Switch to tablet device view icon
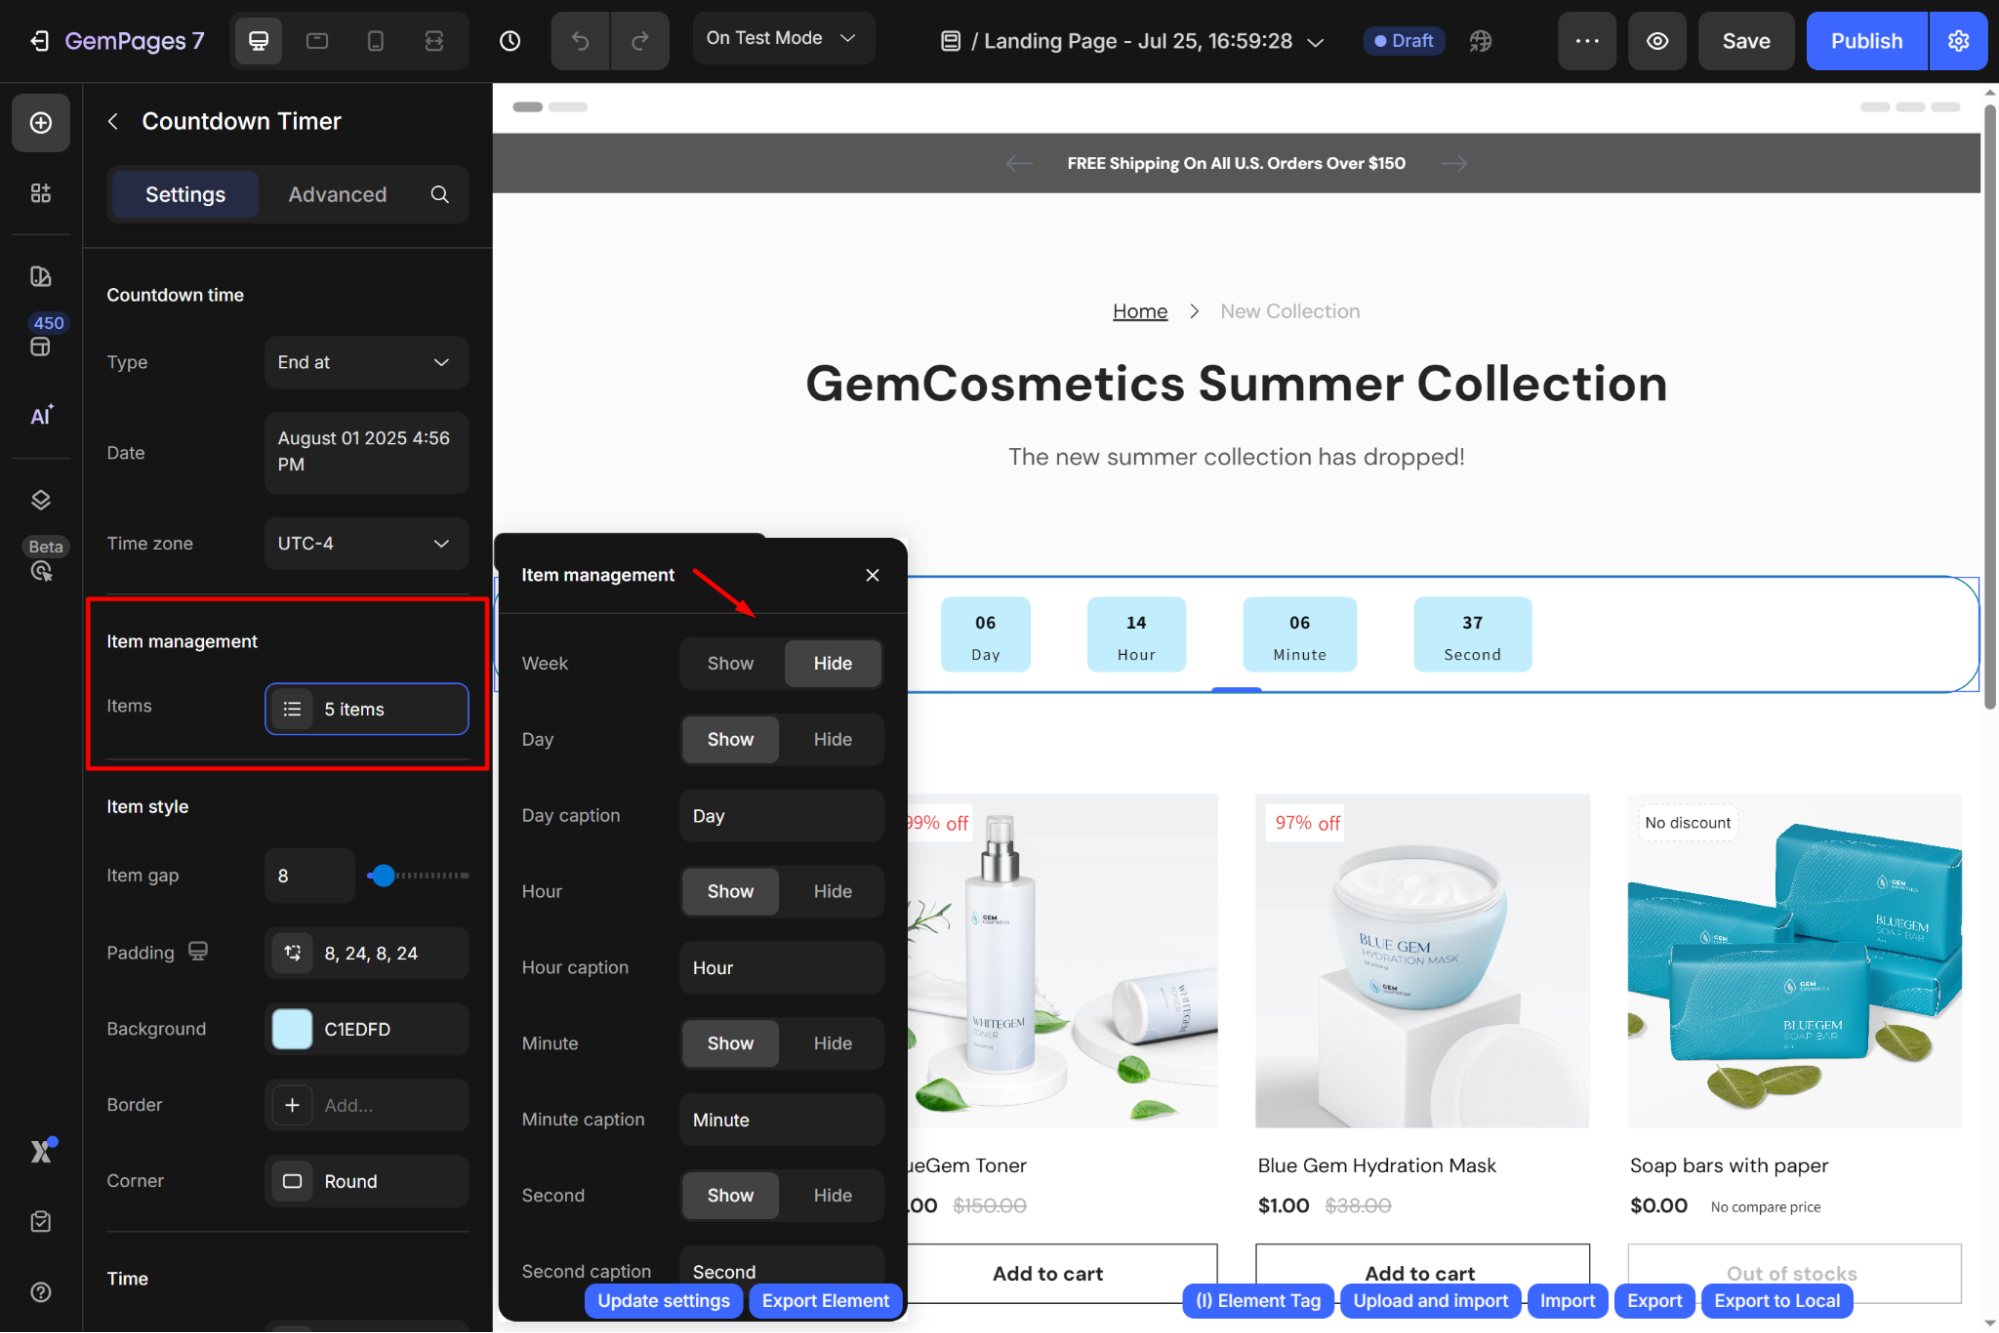Screen dimensions: 1999x1333 (x=317, y=41)
